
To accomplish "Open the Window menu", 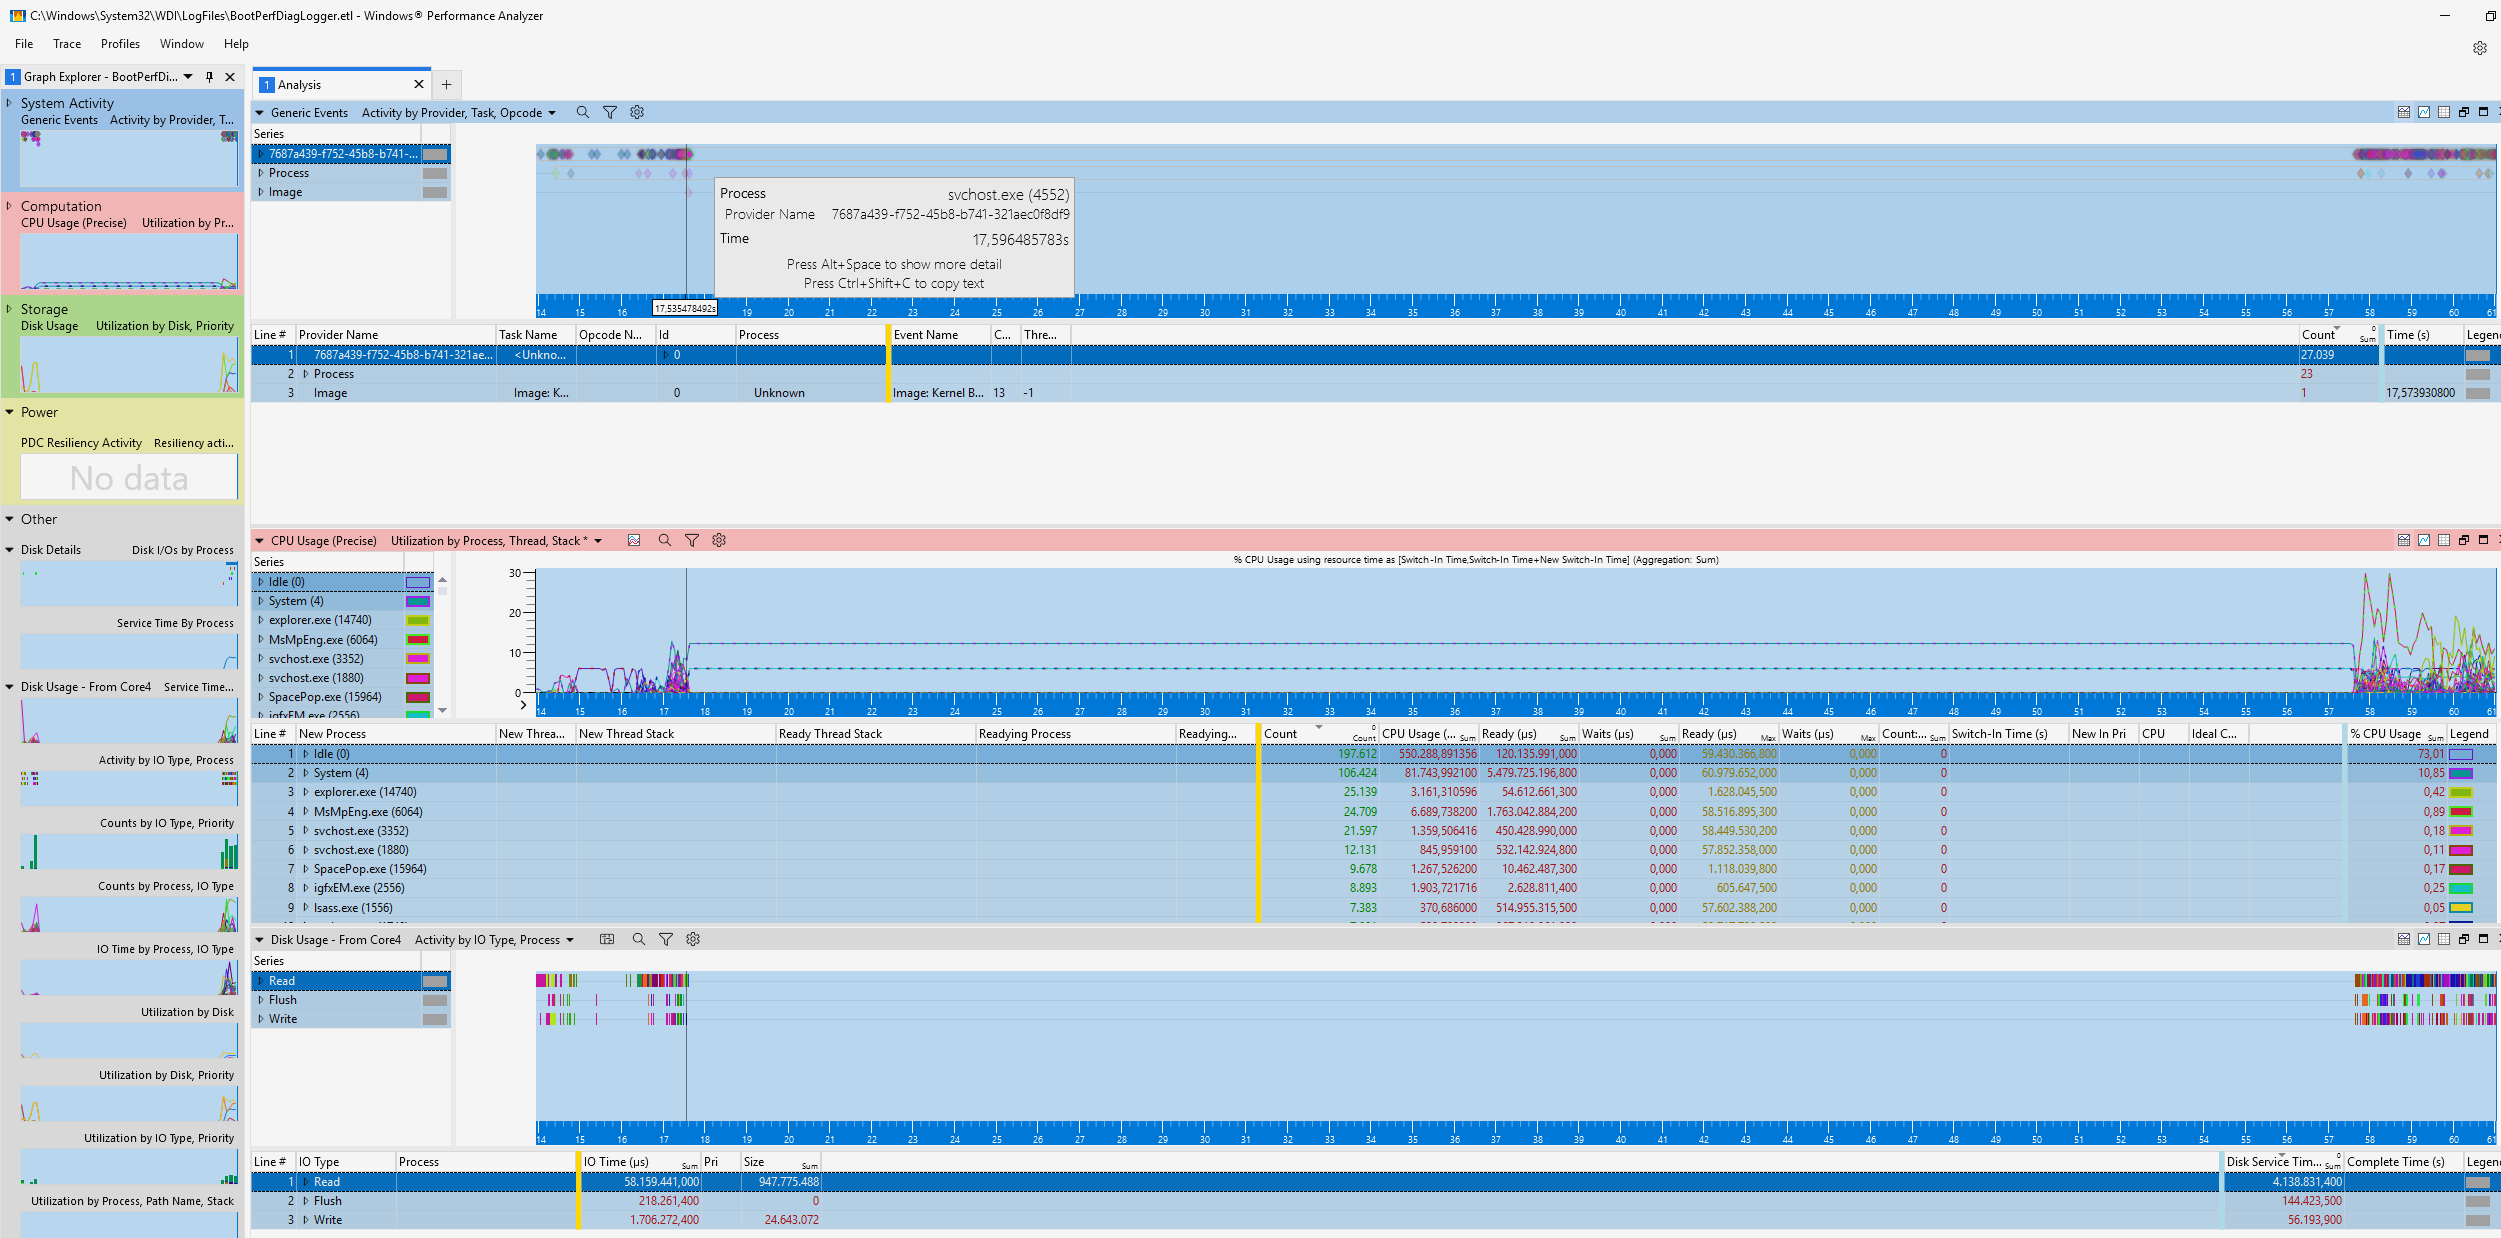I will point(182,44).
